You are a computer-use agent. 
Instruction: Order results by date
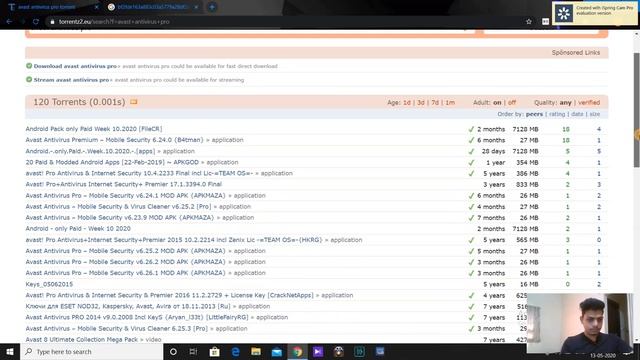coord(577,114)
